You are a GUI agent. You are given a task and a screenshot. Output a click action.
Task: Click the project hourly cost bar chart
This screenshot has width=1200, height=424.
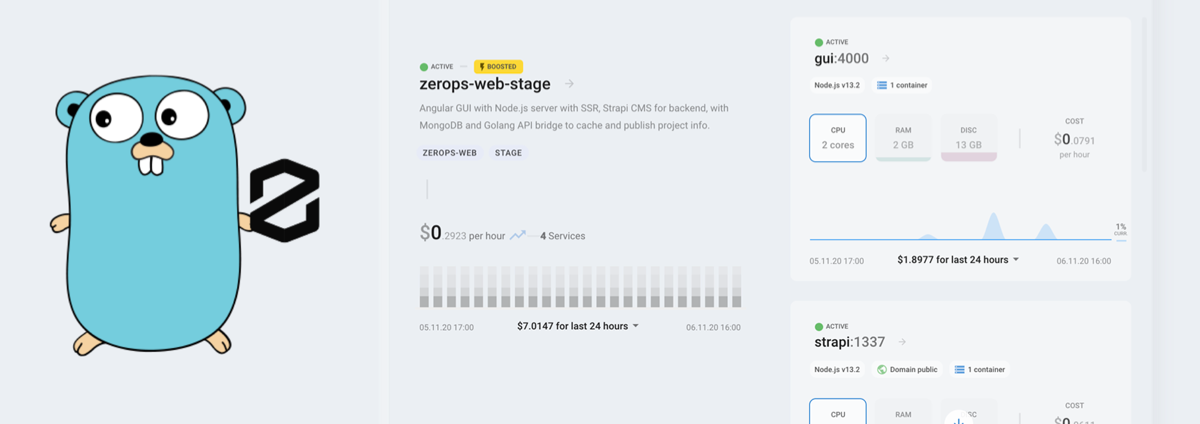(x=580, y=287)
